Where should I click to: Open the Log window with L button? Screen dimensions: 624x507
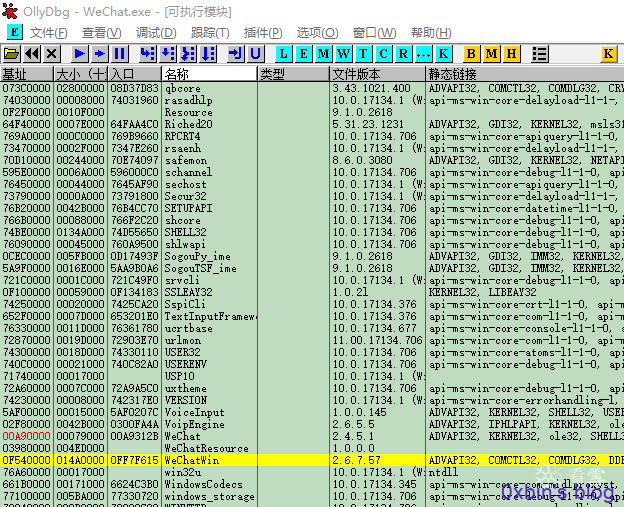283,54
